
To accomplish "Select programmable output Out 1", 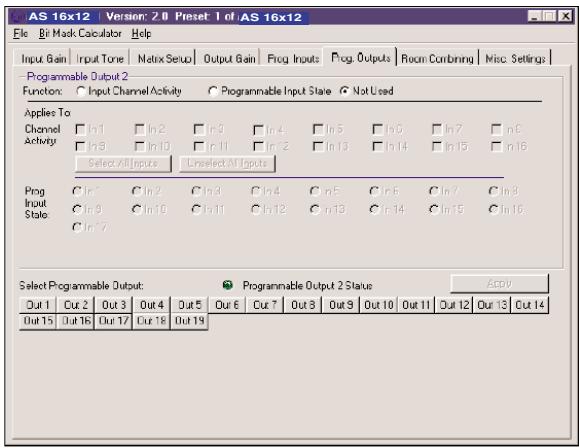I will point(38,305).
